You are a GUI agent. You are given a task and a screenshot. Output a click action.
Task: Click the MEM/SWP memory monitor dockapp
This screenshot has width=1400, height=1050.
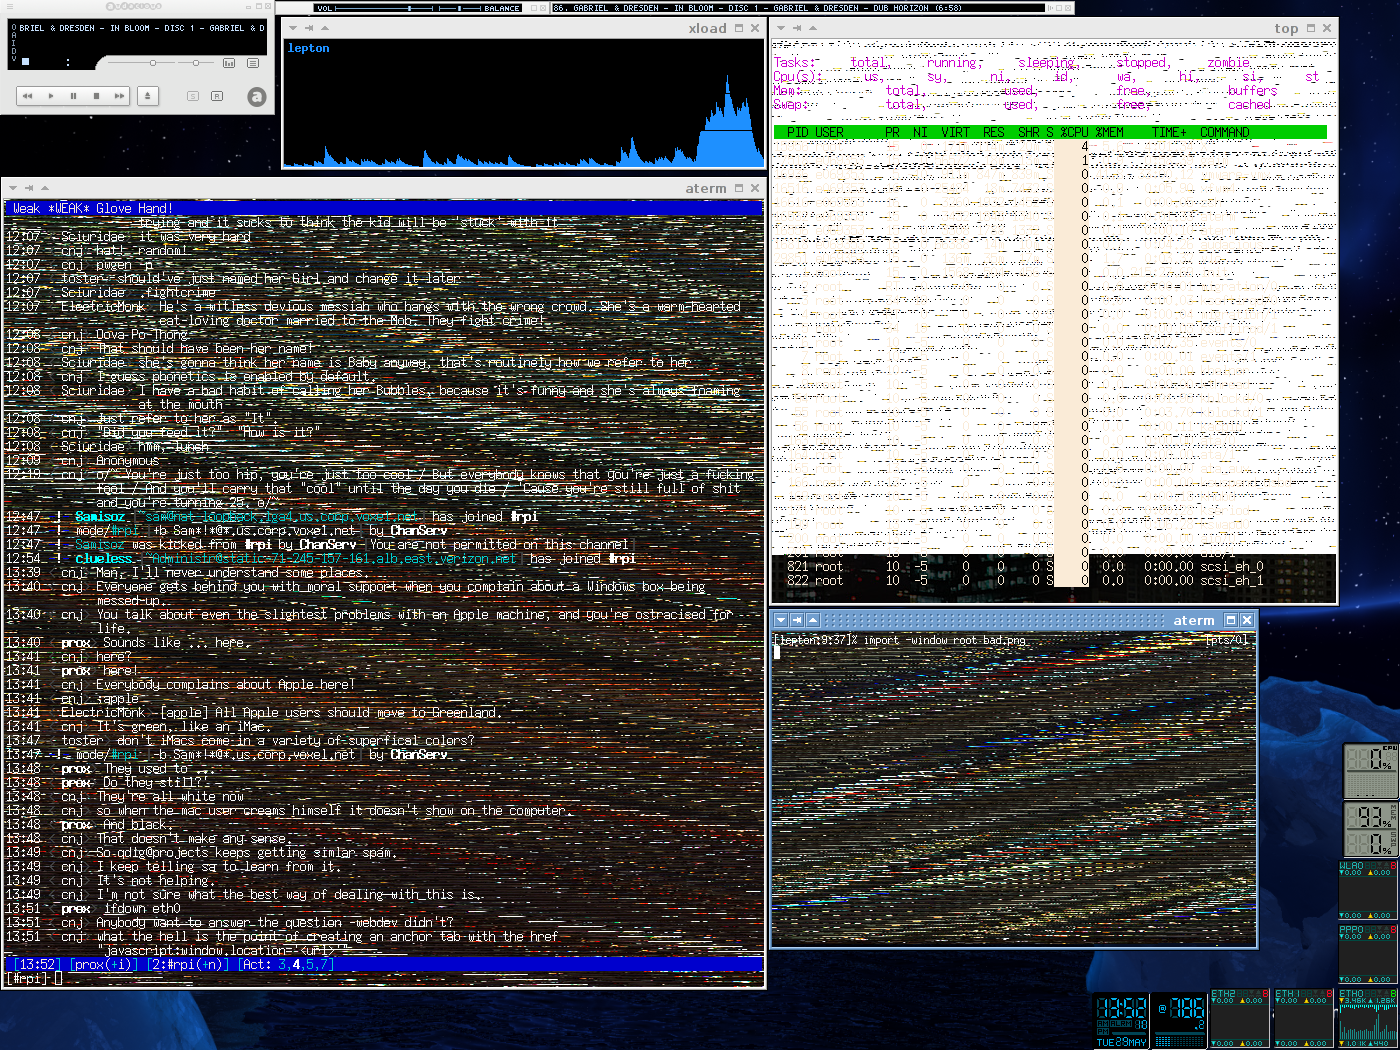click(x=1369, y=829)
